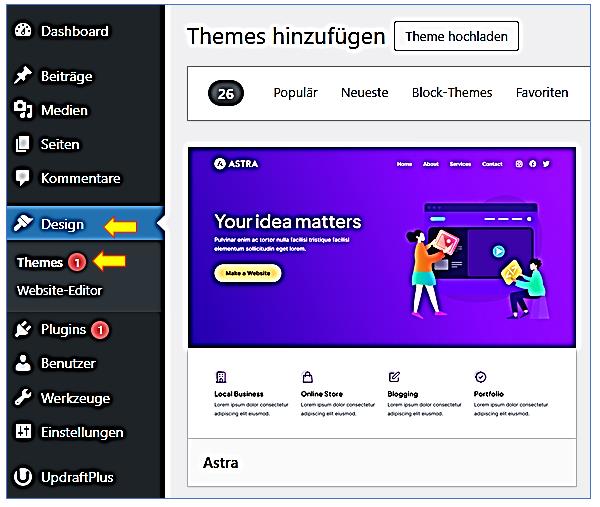
Task: Open the Favoriten filter tab
Action: click(542, 92)
